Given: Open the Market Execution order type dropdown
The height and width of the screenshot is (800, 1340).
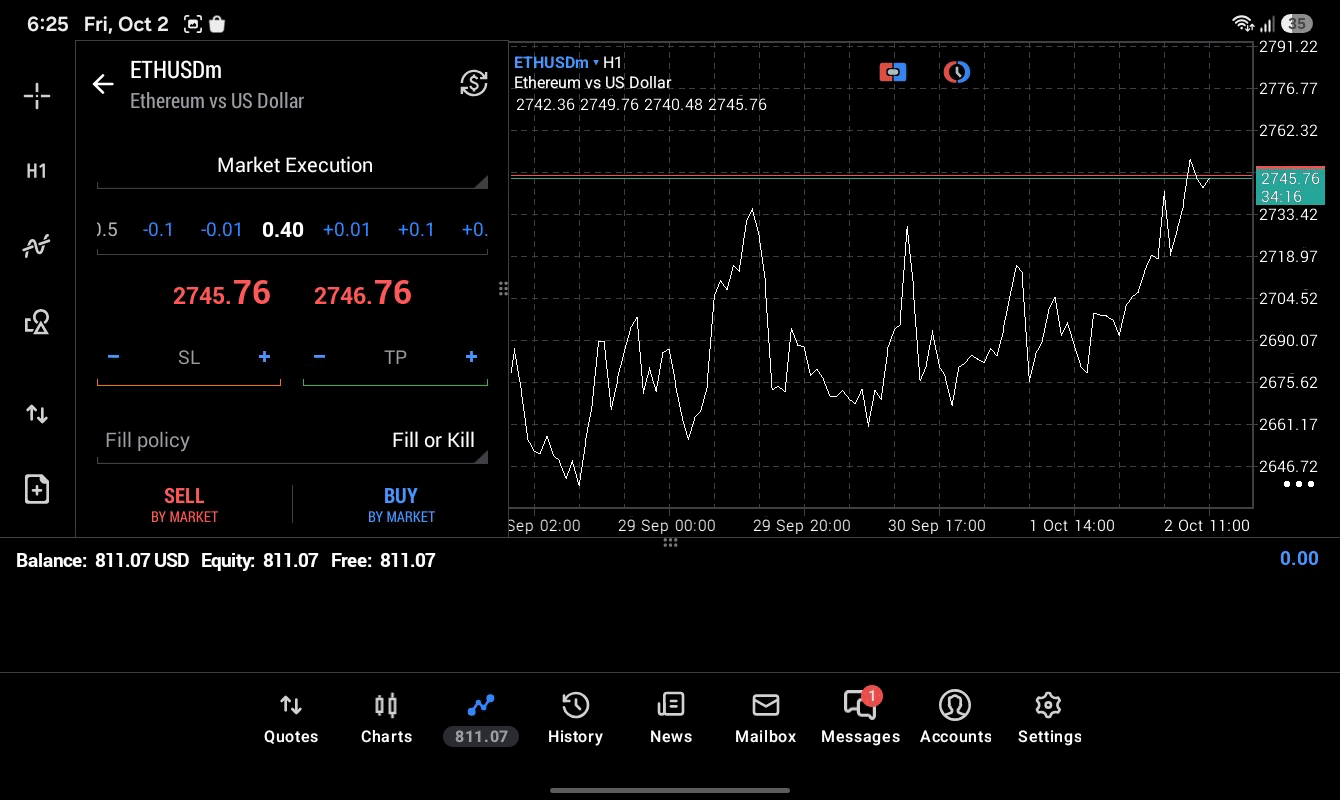Looking at the screenshot, I should 292,166.
